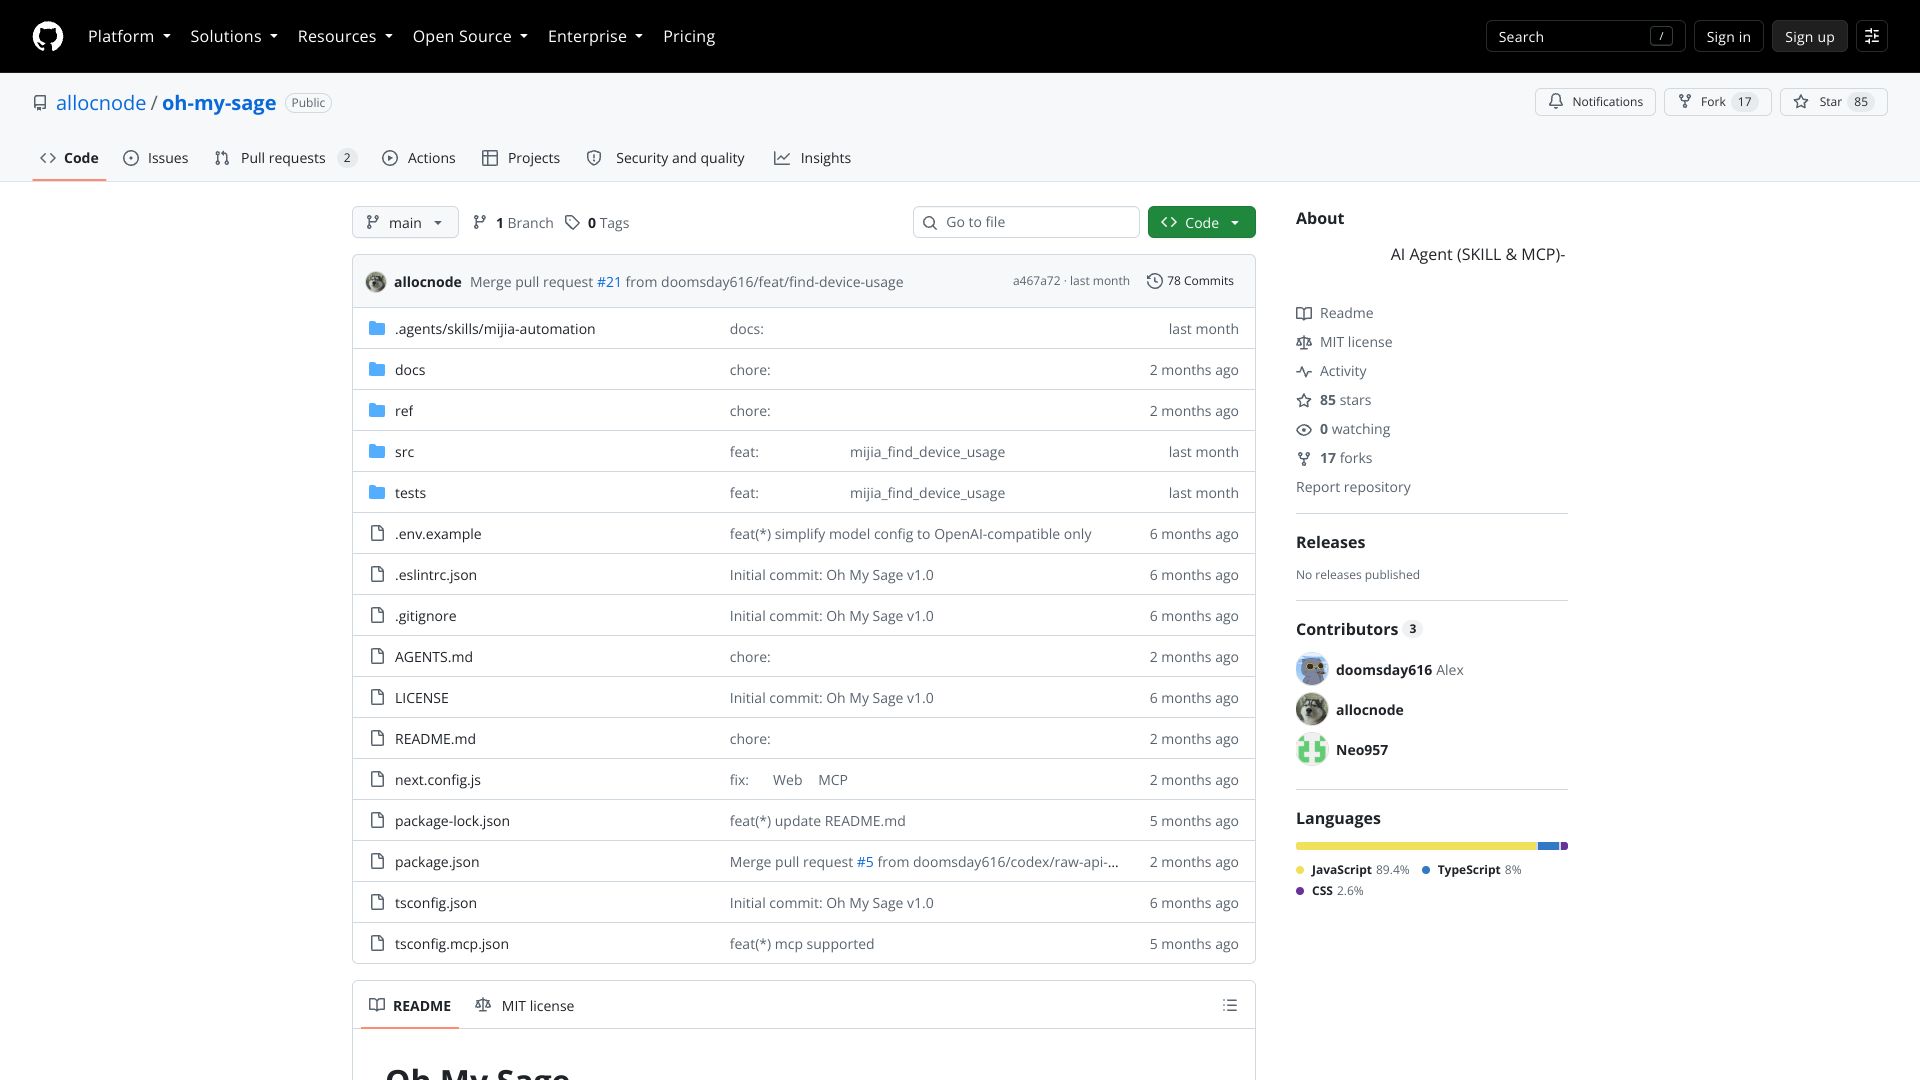View the 0 Tags link
The image size is (1920, 1080).
[x=597, y=223]
